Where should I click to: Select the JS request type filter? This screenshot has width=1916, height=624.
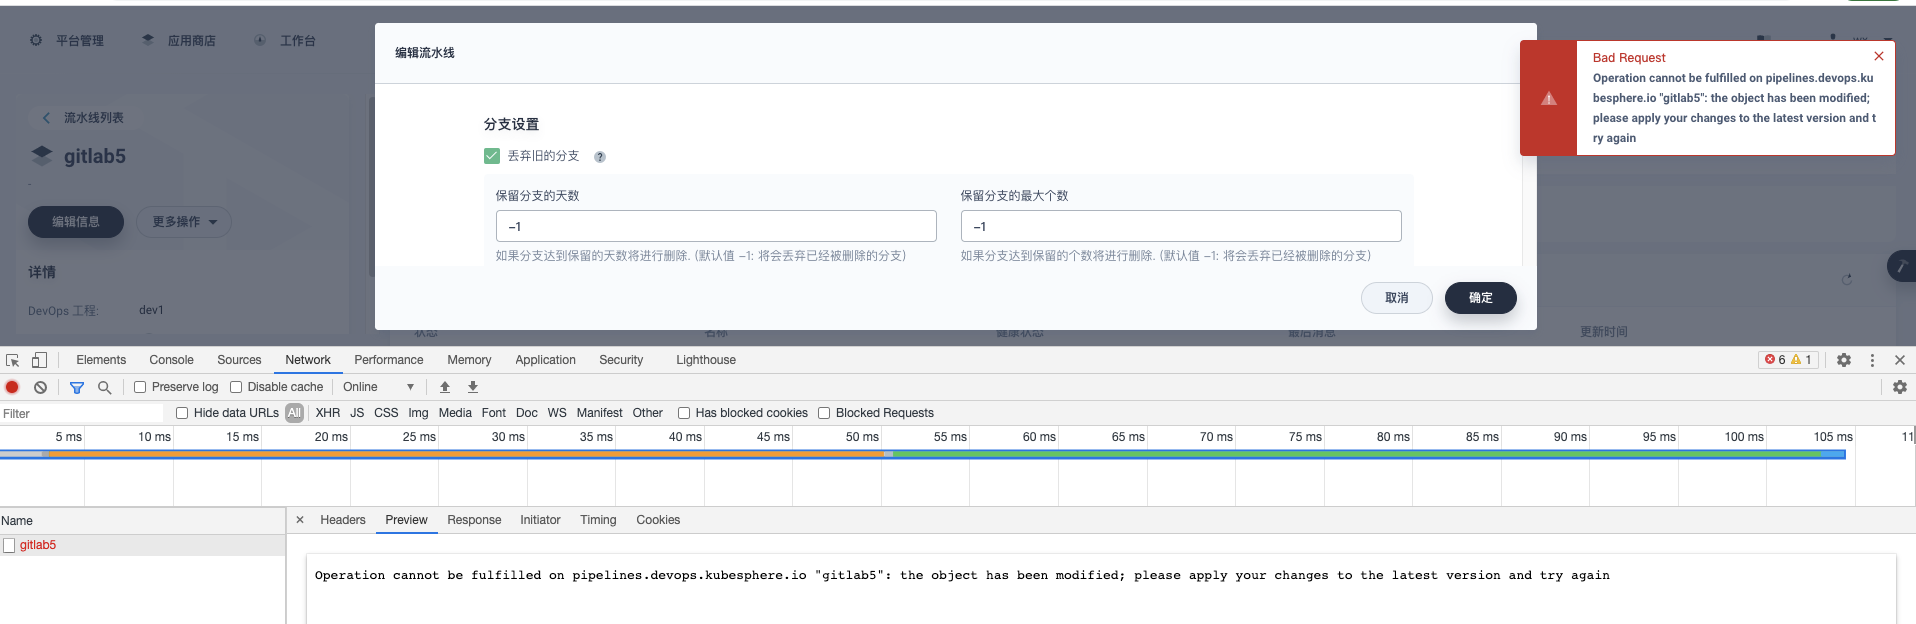[x=357, y=413]
